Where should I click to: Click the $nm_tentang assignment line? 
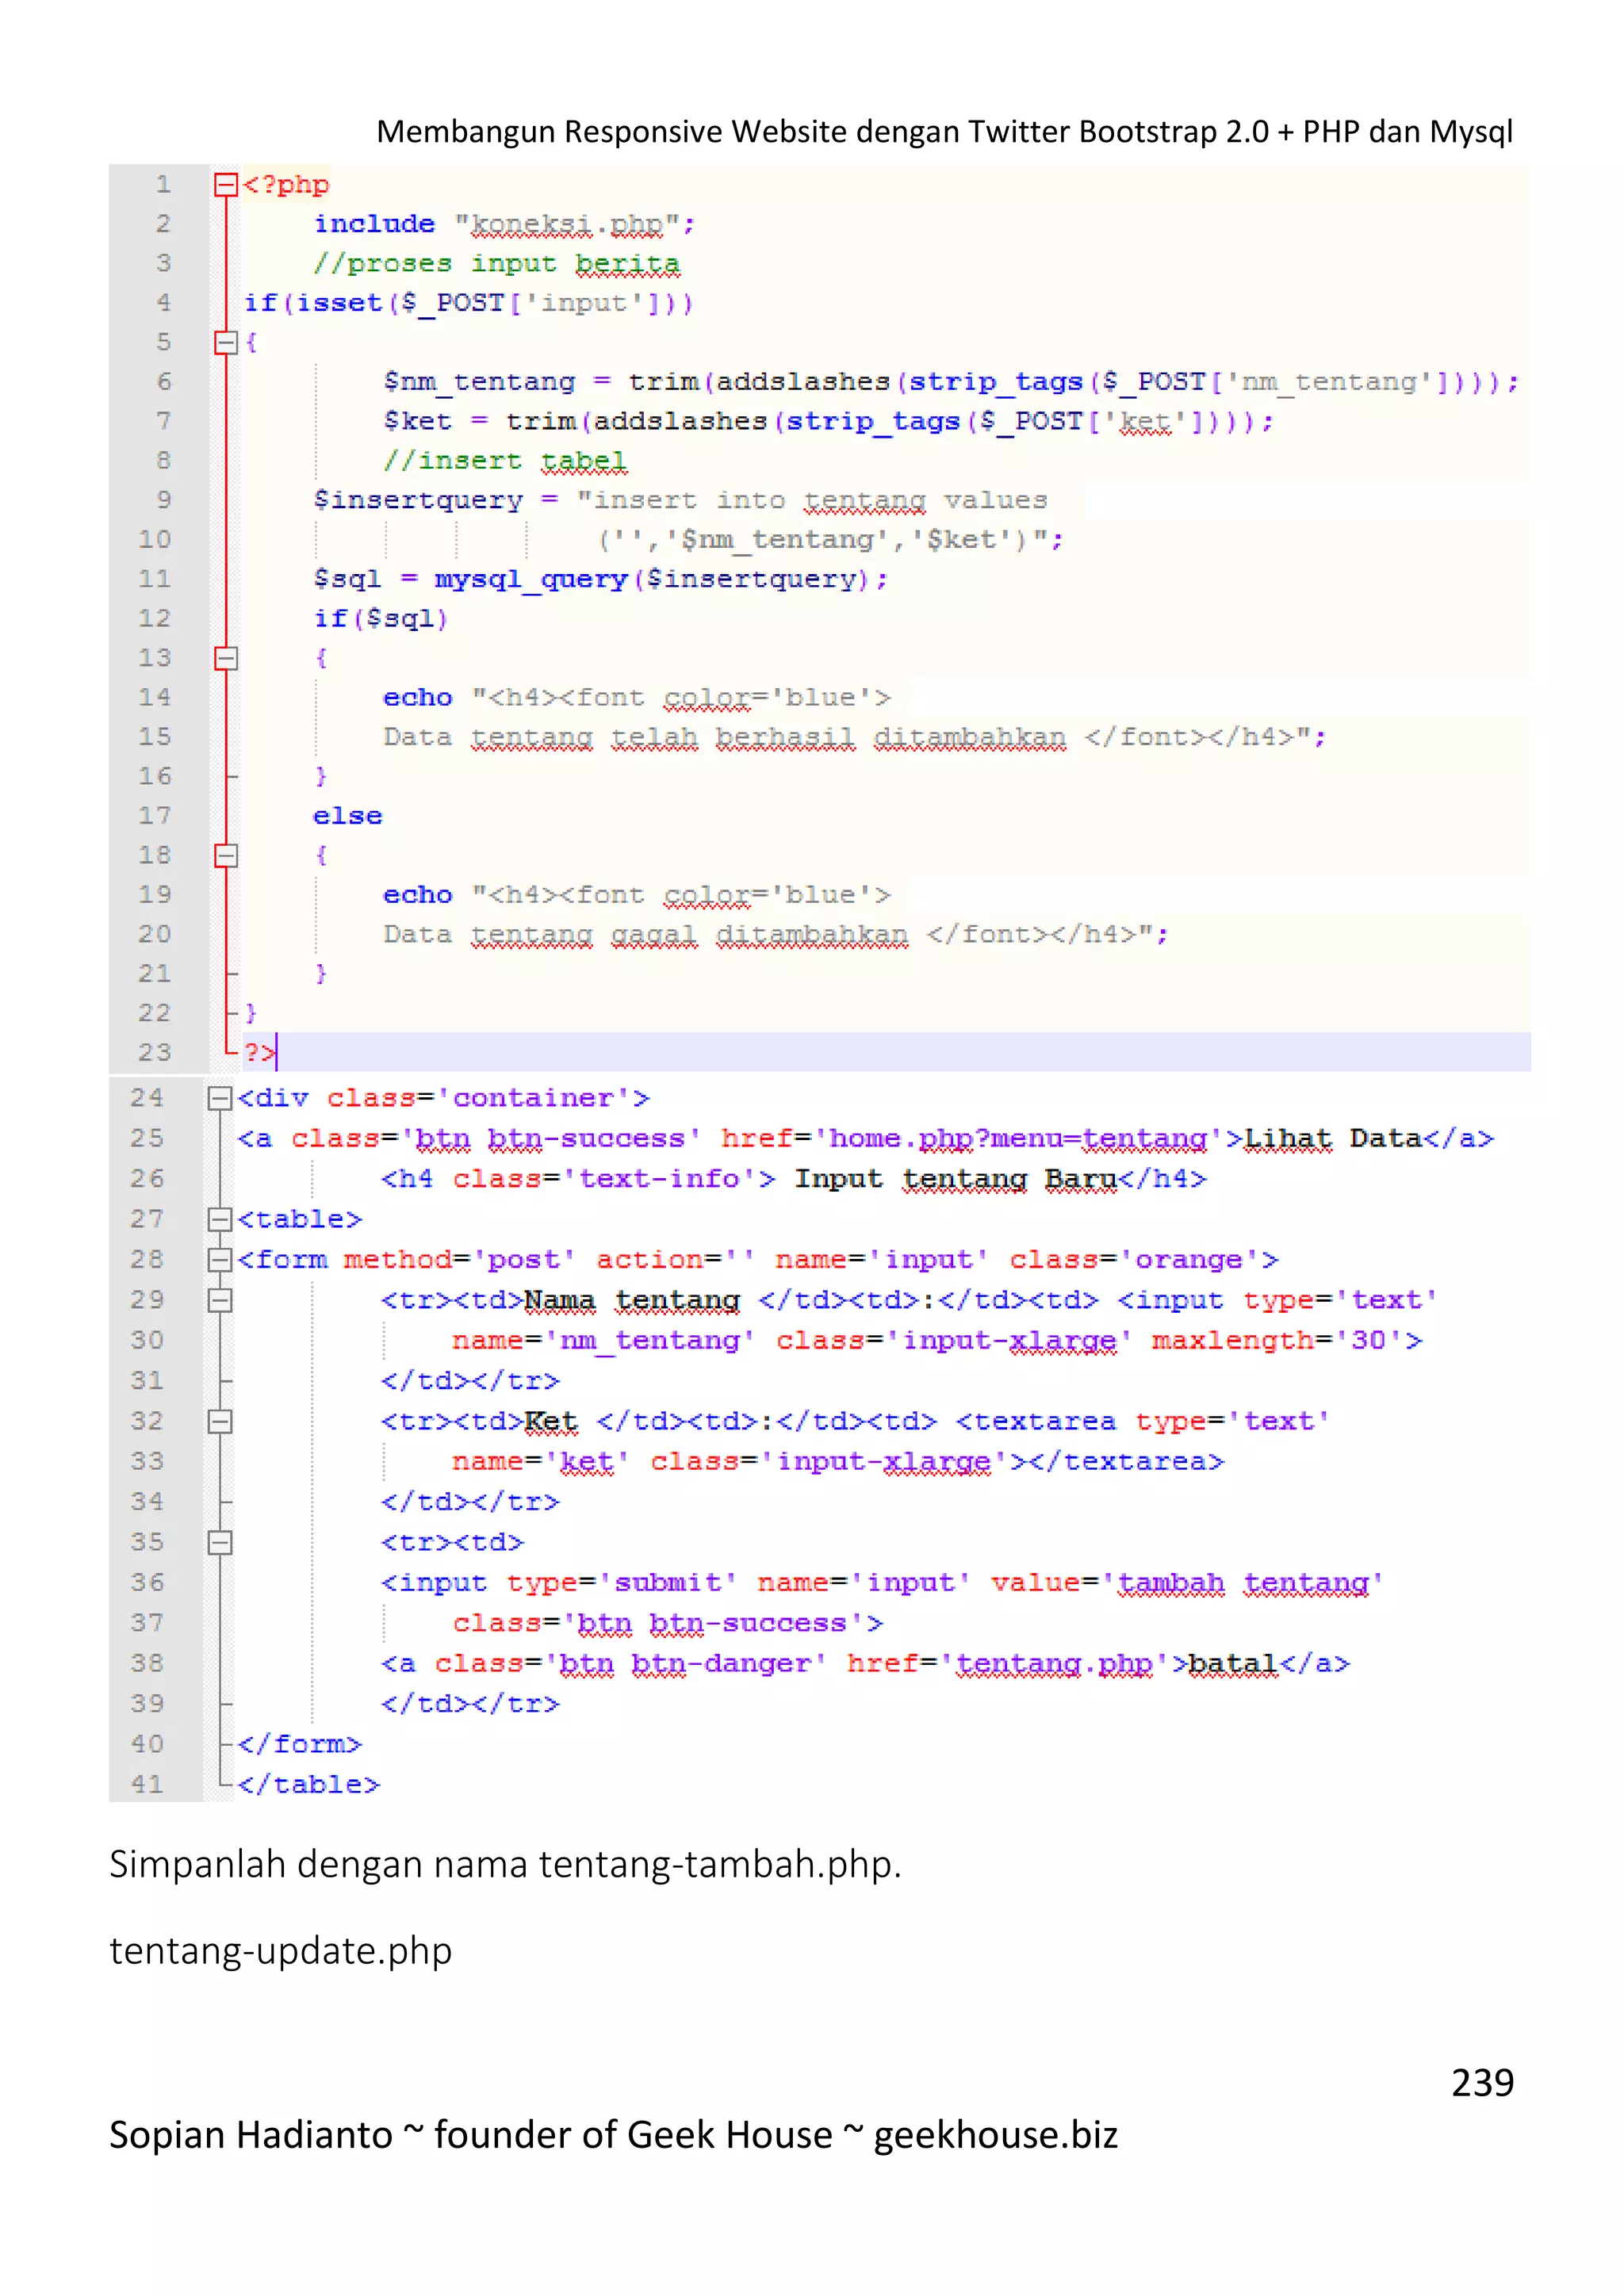coord(951,382)
